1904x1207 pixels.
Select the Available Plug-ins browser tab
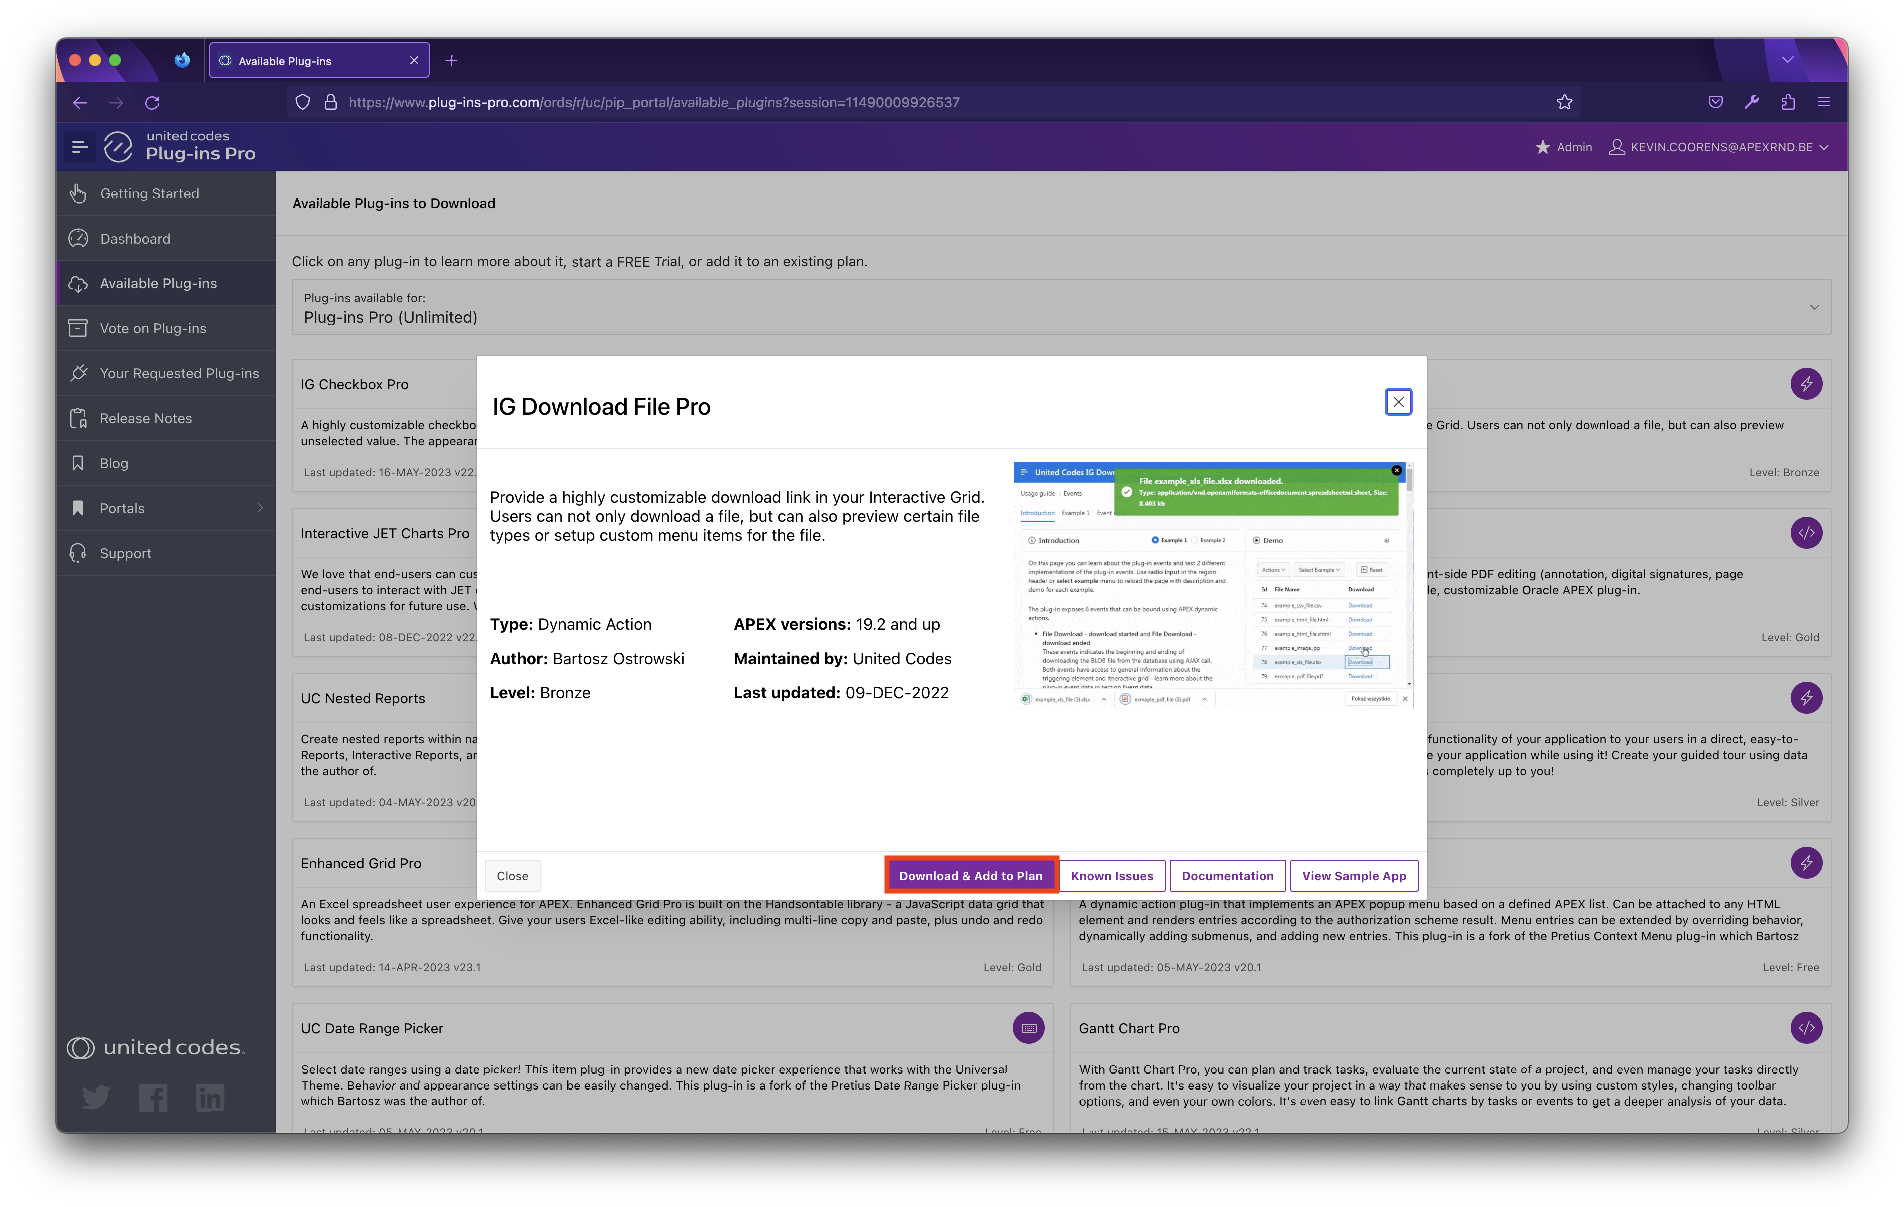319,61
